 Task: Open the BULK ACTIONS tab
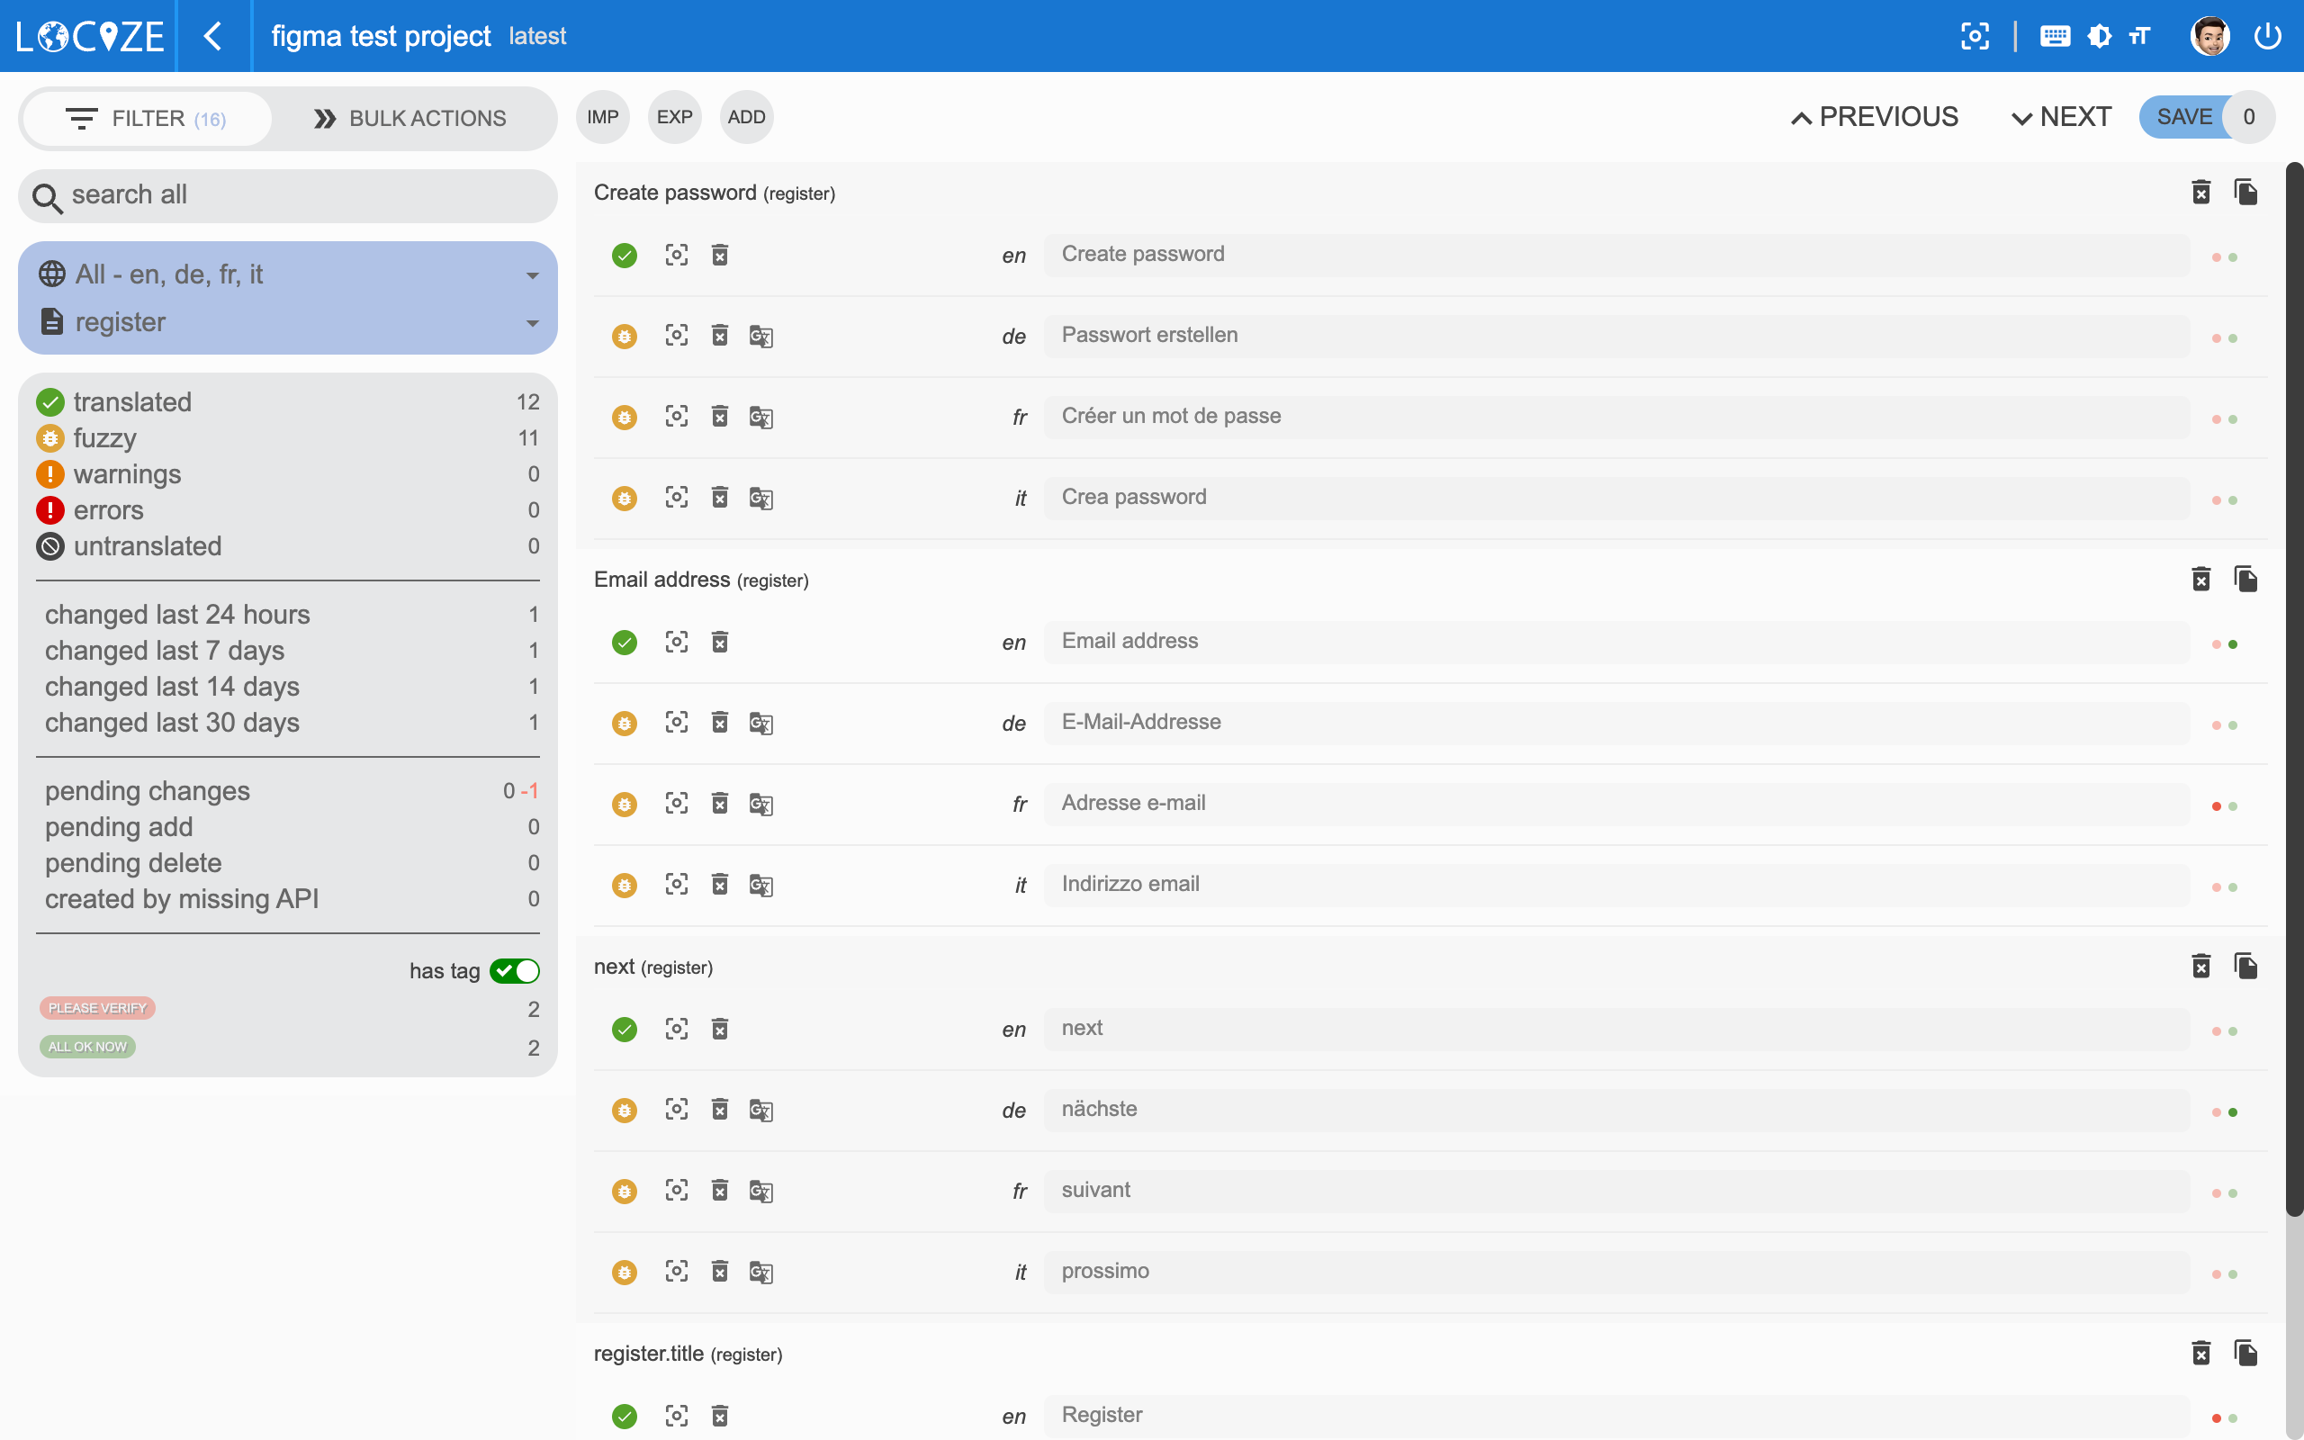pyautogui.click(x=410, y=118)
